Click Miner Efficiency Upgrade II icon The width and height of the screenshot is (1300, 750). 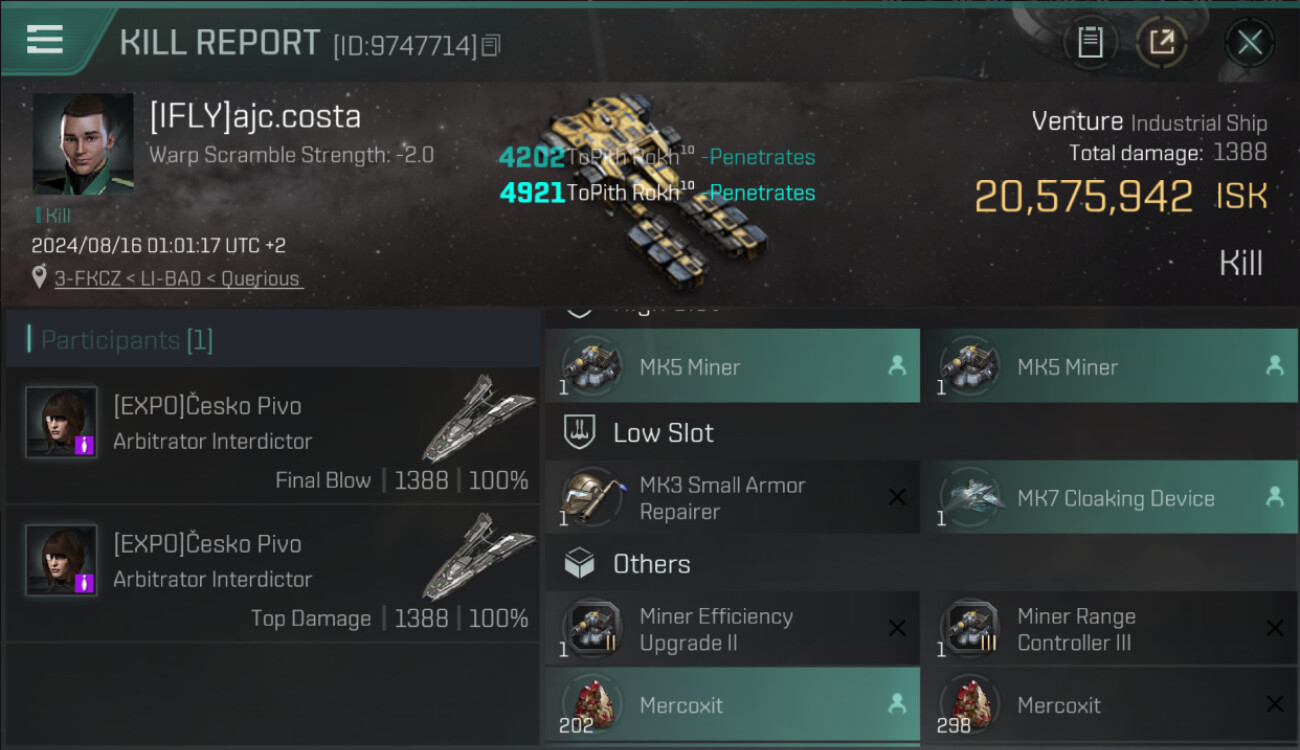click(590, 629)
